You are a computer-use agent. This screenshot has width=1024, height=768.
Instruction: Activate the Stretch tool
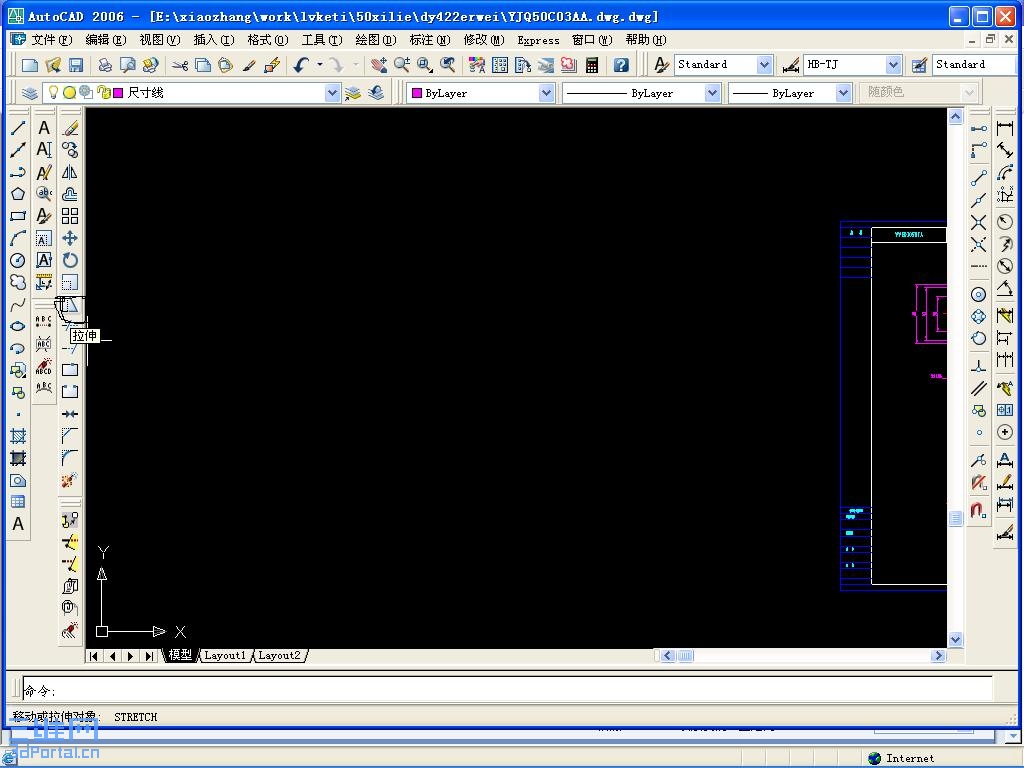tap(70, 304)
